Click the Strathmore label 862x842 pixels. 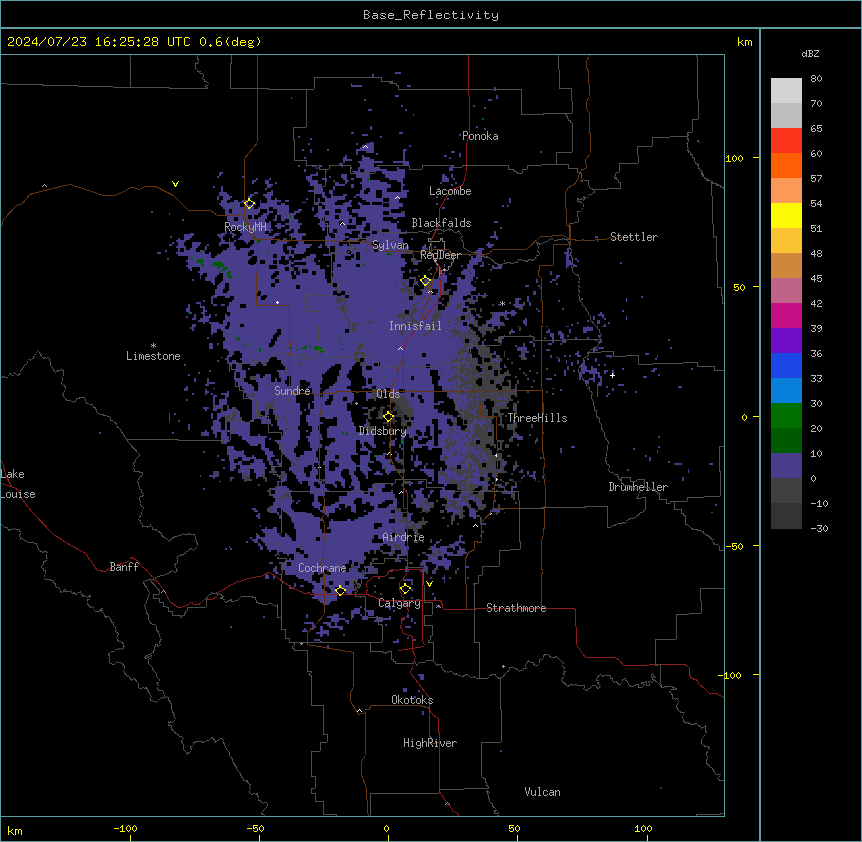tap(516, 608)
